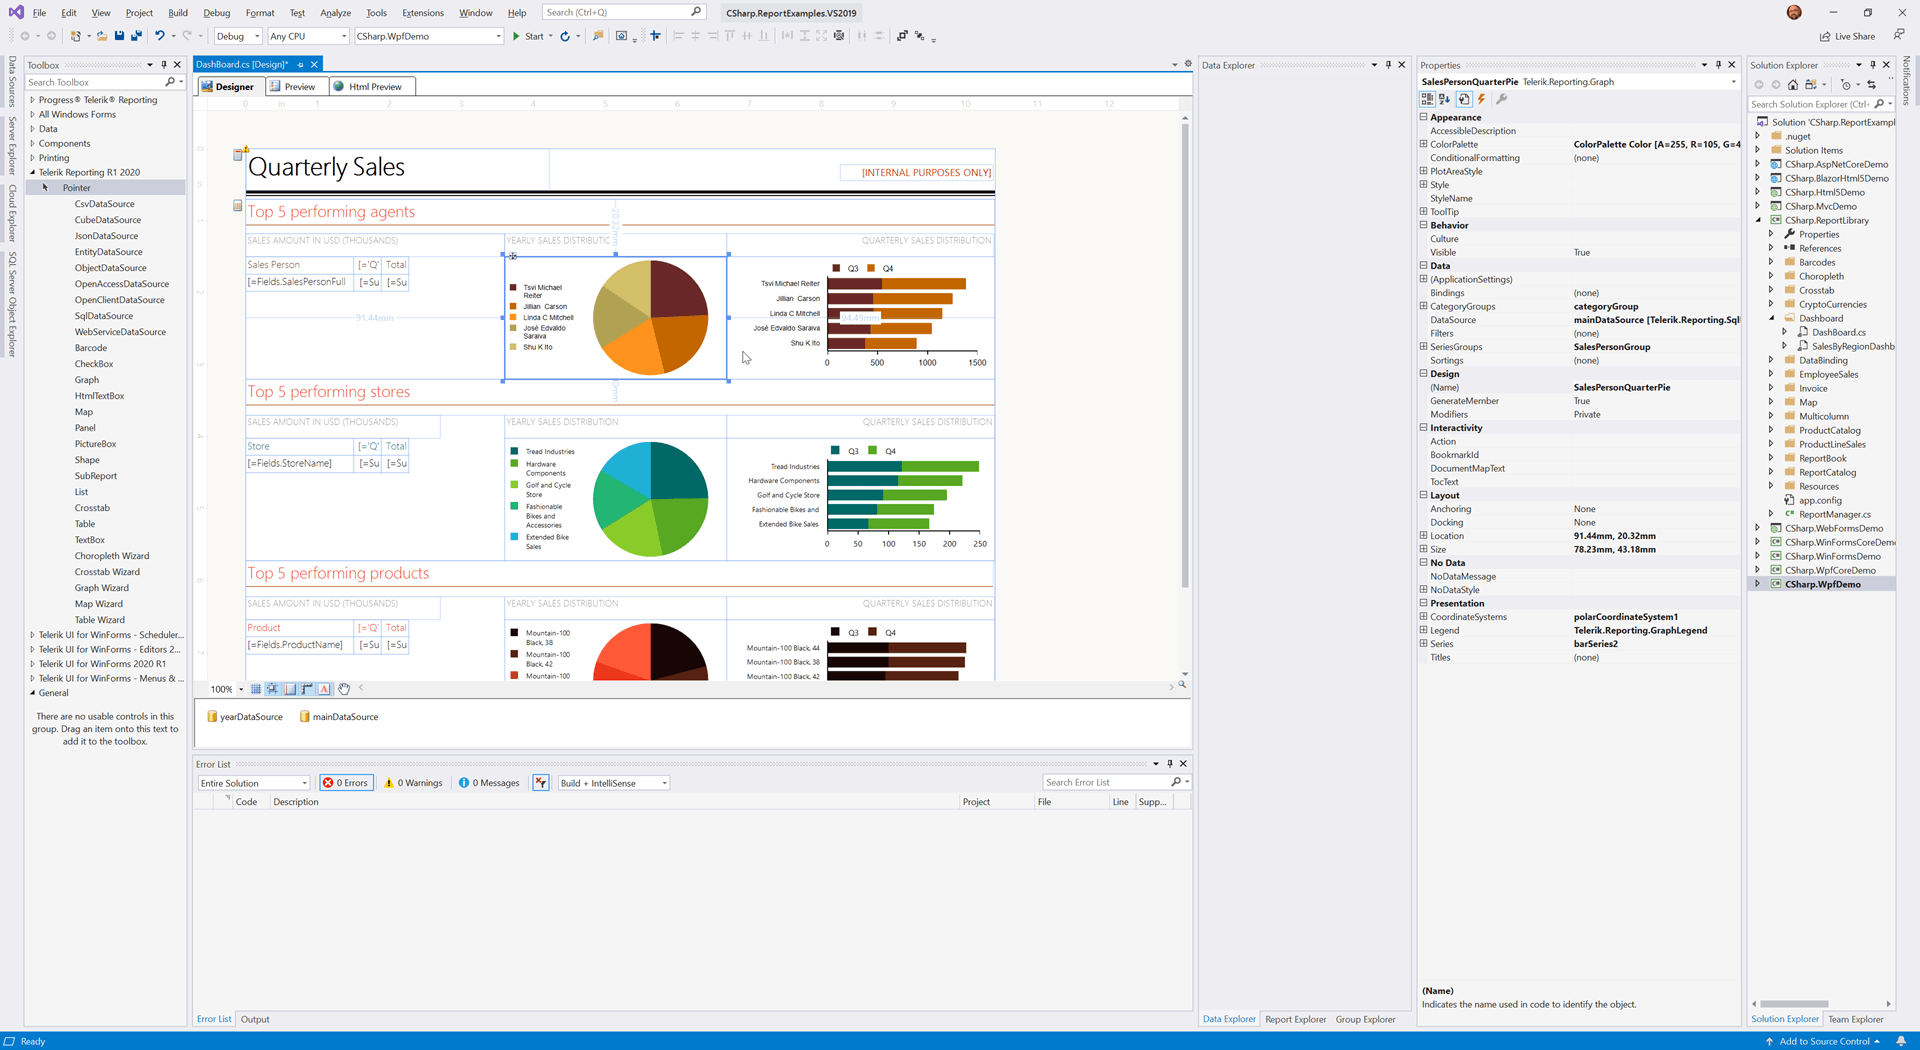
Task: Click the Start debugging button
Action: [x=529, y=36]
